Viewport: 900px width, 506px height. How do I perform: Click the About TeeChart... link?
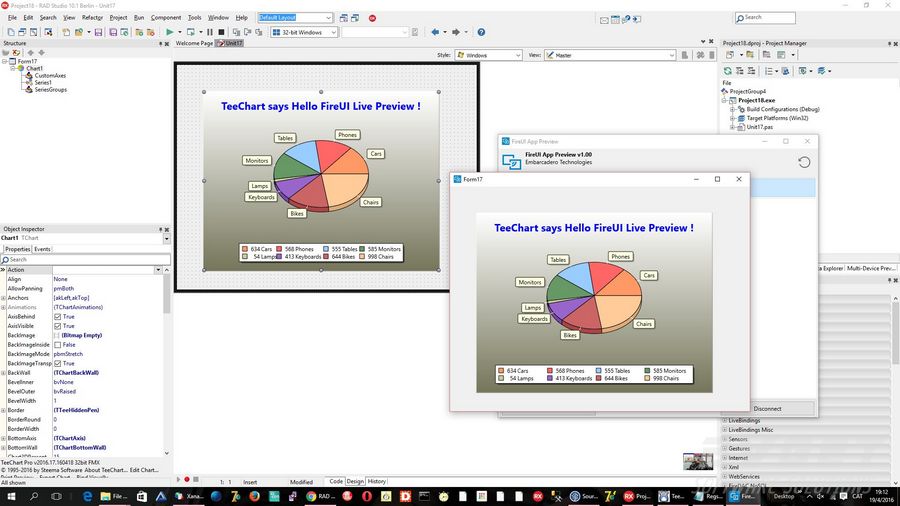point(108,470)
